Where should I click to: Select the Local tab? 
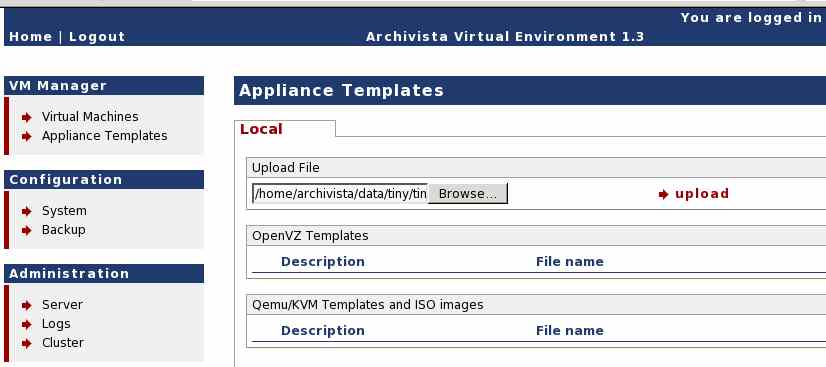click(261, 129)
